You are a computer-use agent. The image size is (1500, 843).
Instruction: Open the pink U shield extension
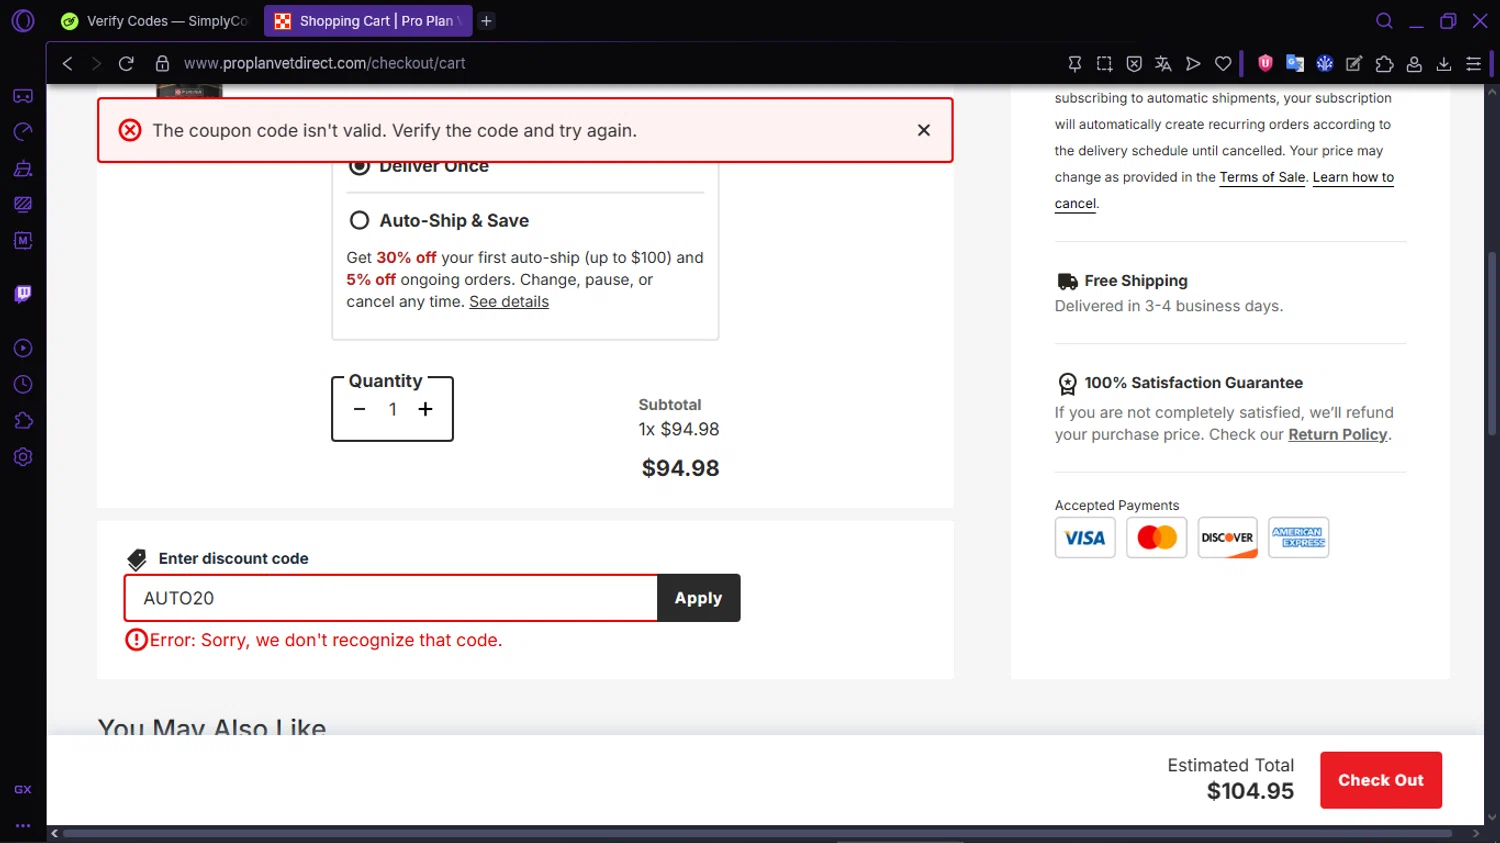click(x=1265, y=63)
